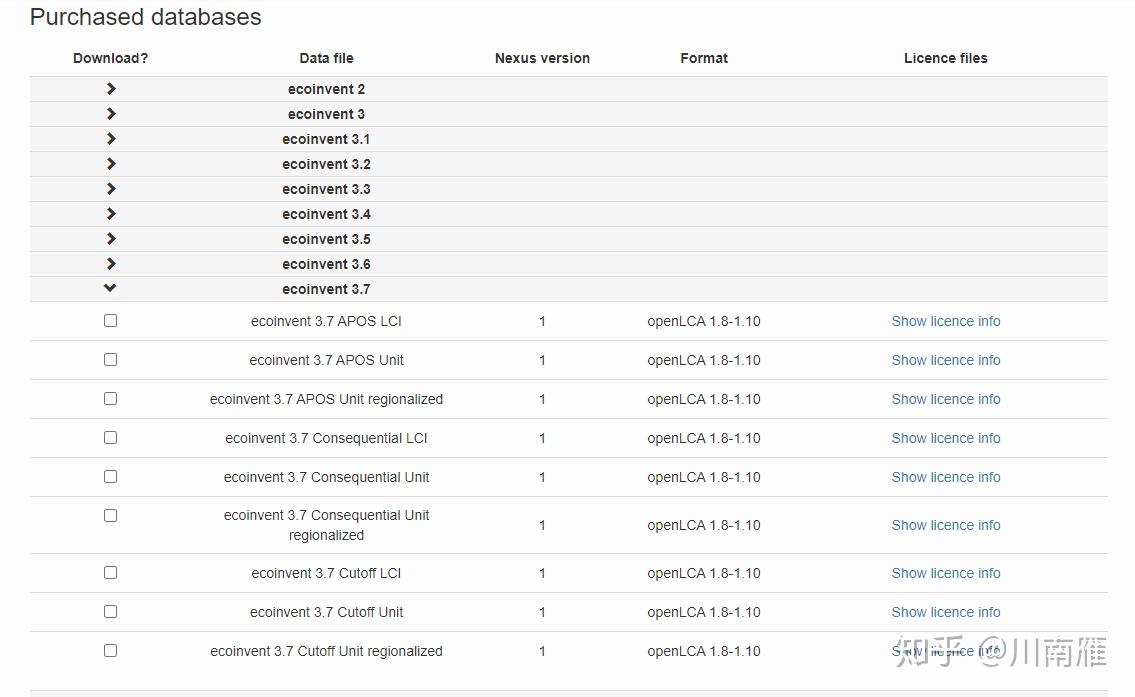Collapse the ecoinvent 3.7 section arrow
The image size is (1135, 697).
(x=110, y=289)
